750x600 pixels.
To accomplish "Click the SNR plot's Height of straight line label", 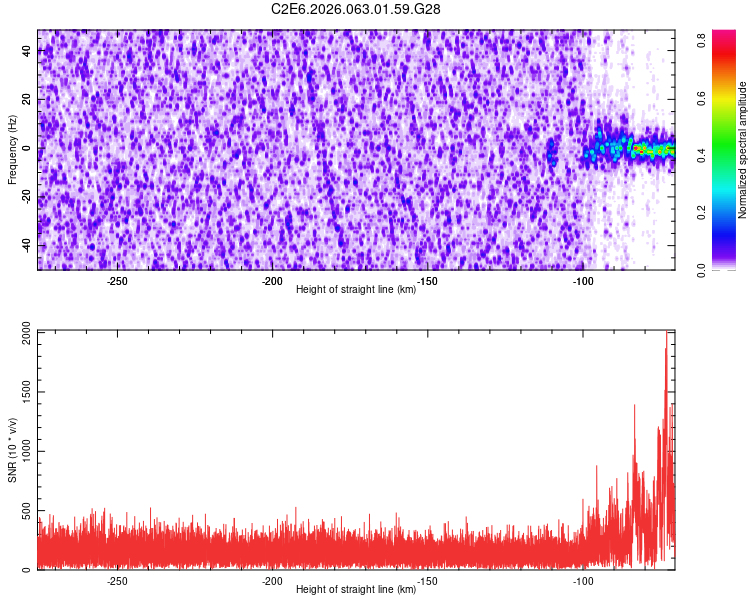I will (x=356, y=589).
